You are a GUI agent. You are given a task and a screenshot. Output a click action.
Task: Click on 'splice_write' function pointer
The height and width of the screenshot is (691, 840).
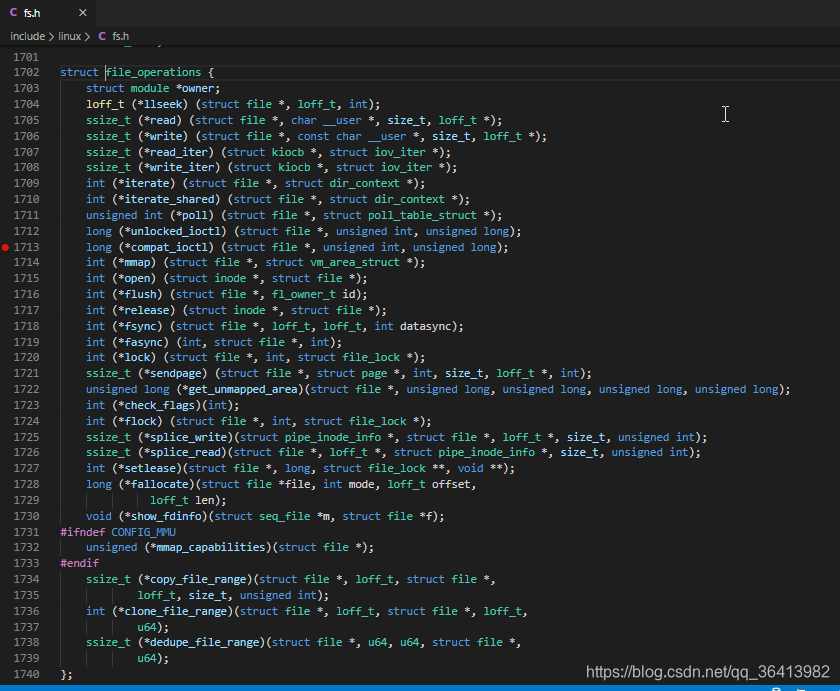[189, 438]
